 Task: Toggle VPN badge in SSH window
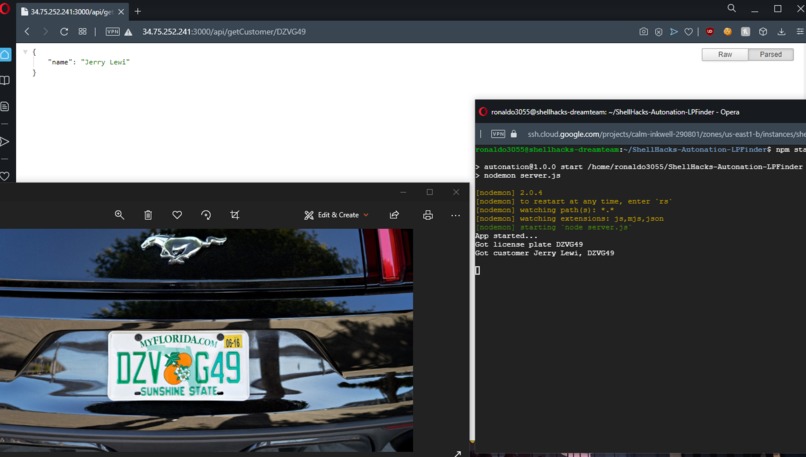coord(498,134)
